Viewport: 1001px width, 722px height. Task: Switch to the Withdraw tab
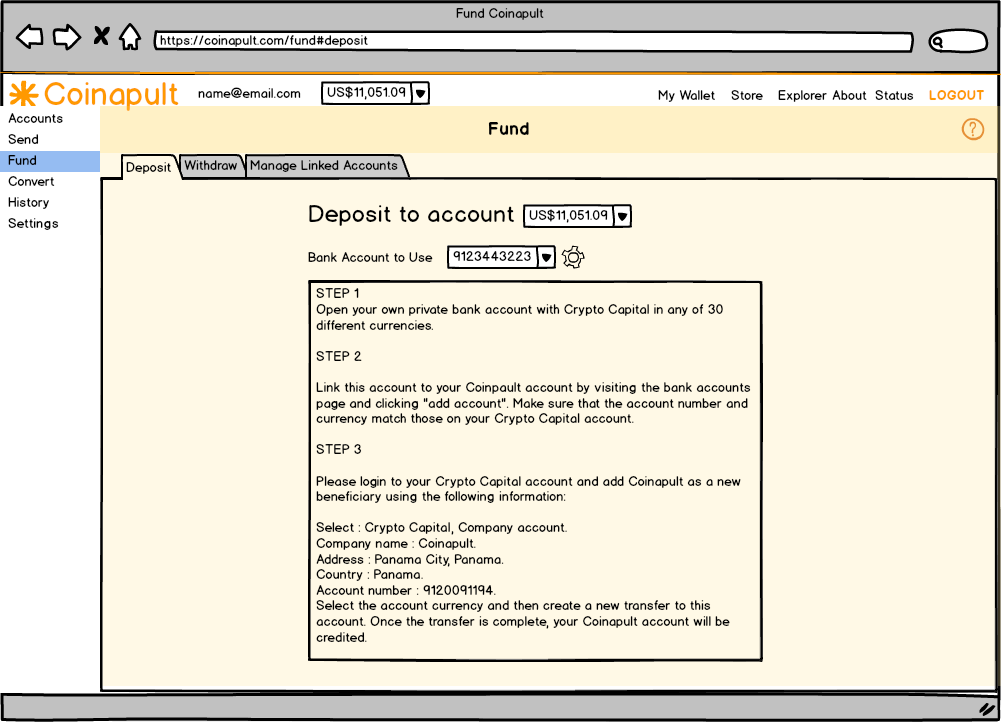coord(211,166)
